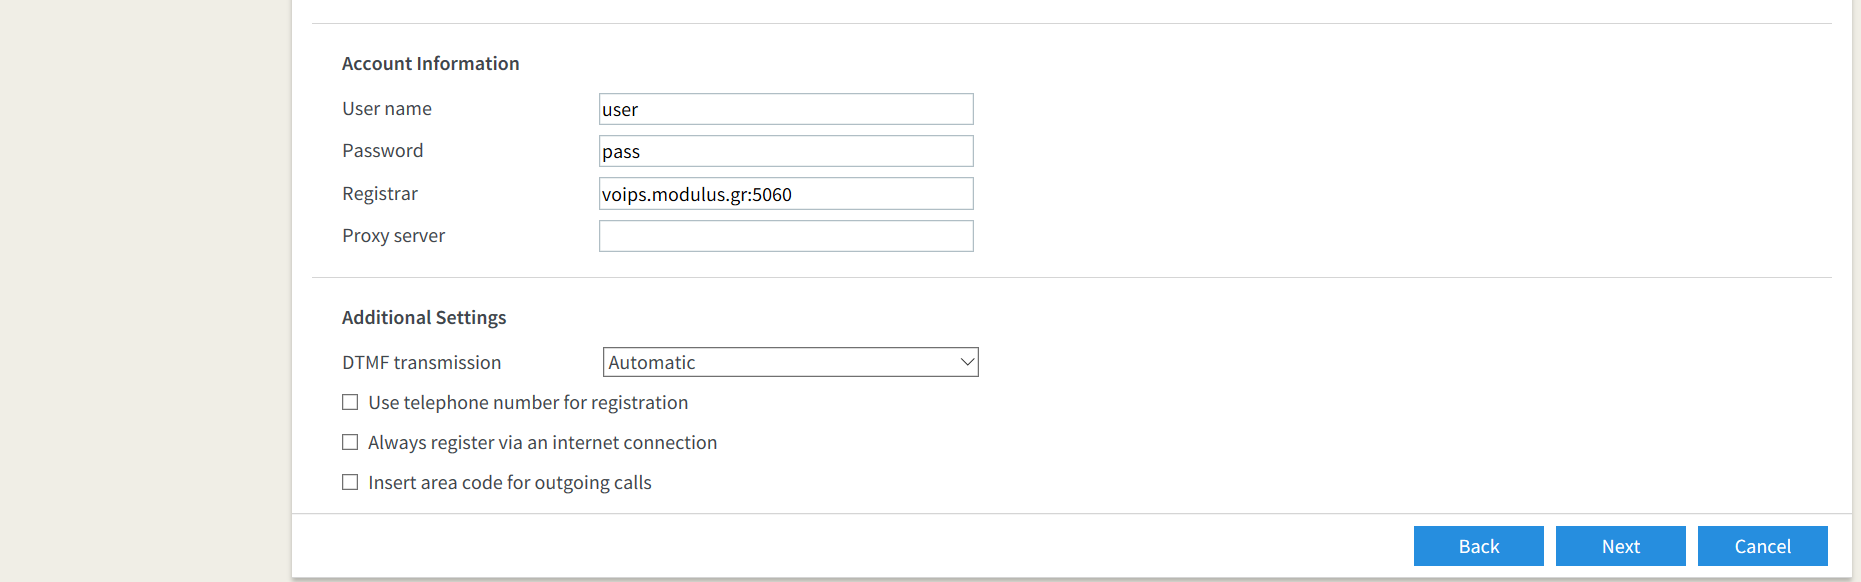Click the Account Information heading
Image resolution: width=1861 pixels, height=582 pixels.
pos(431,64)
